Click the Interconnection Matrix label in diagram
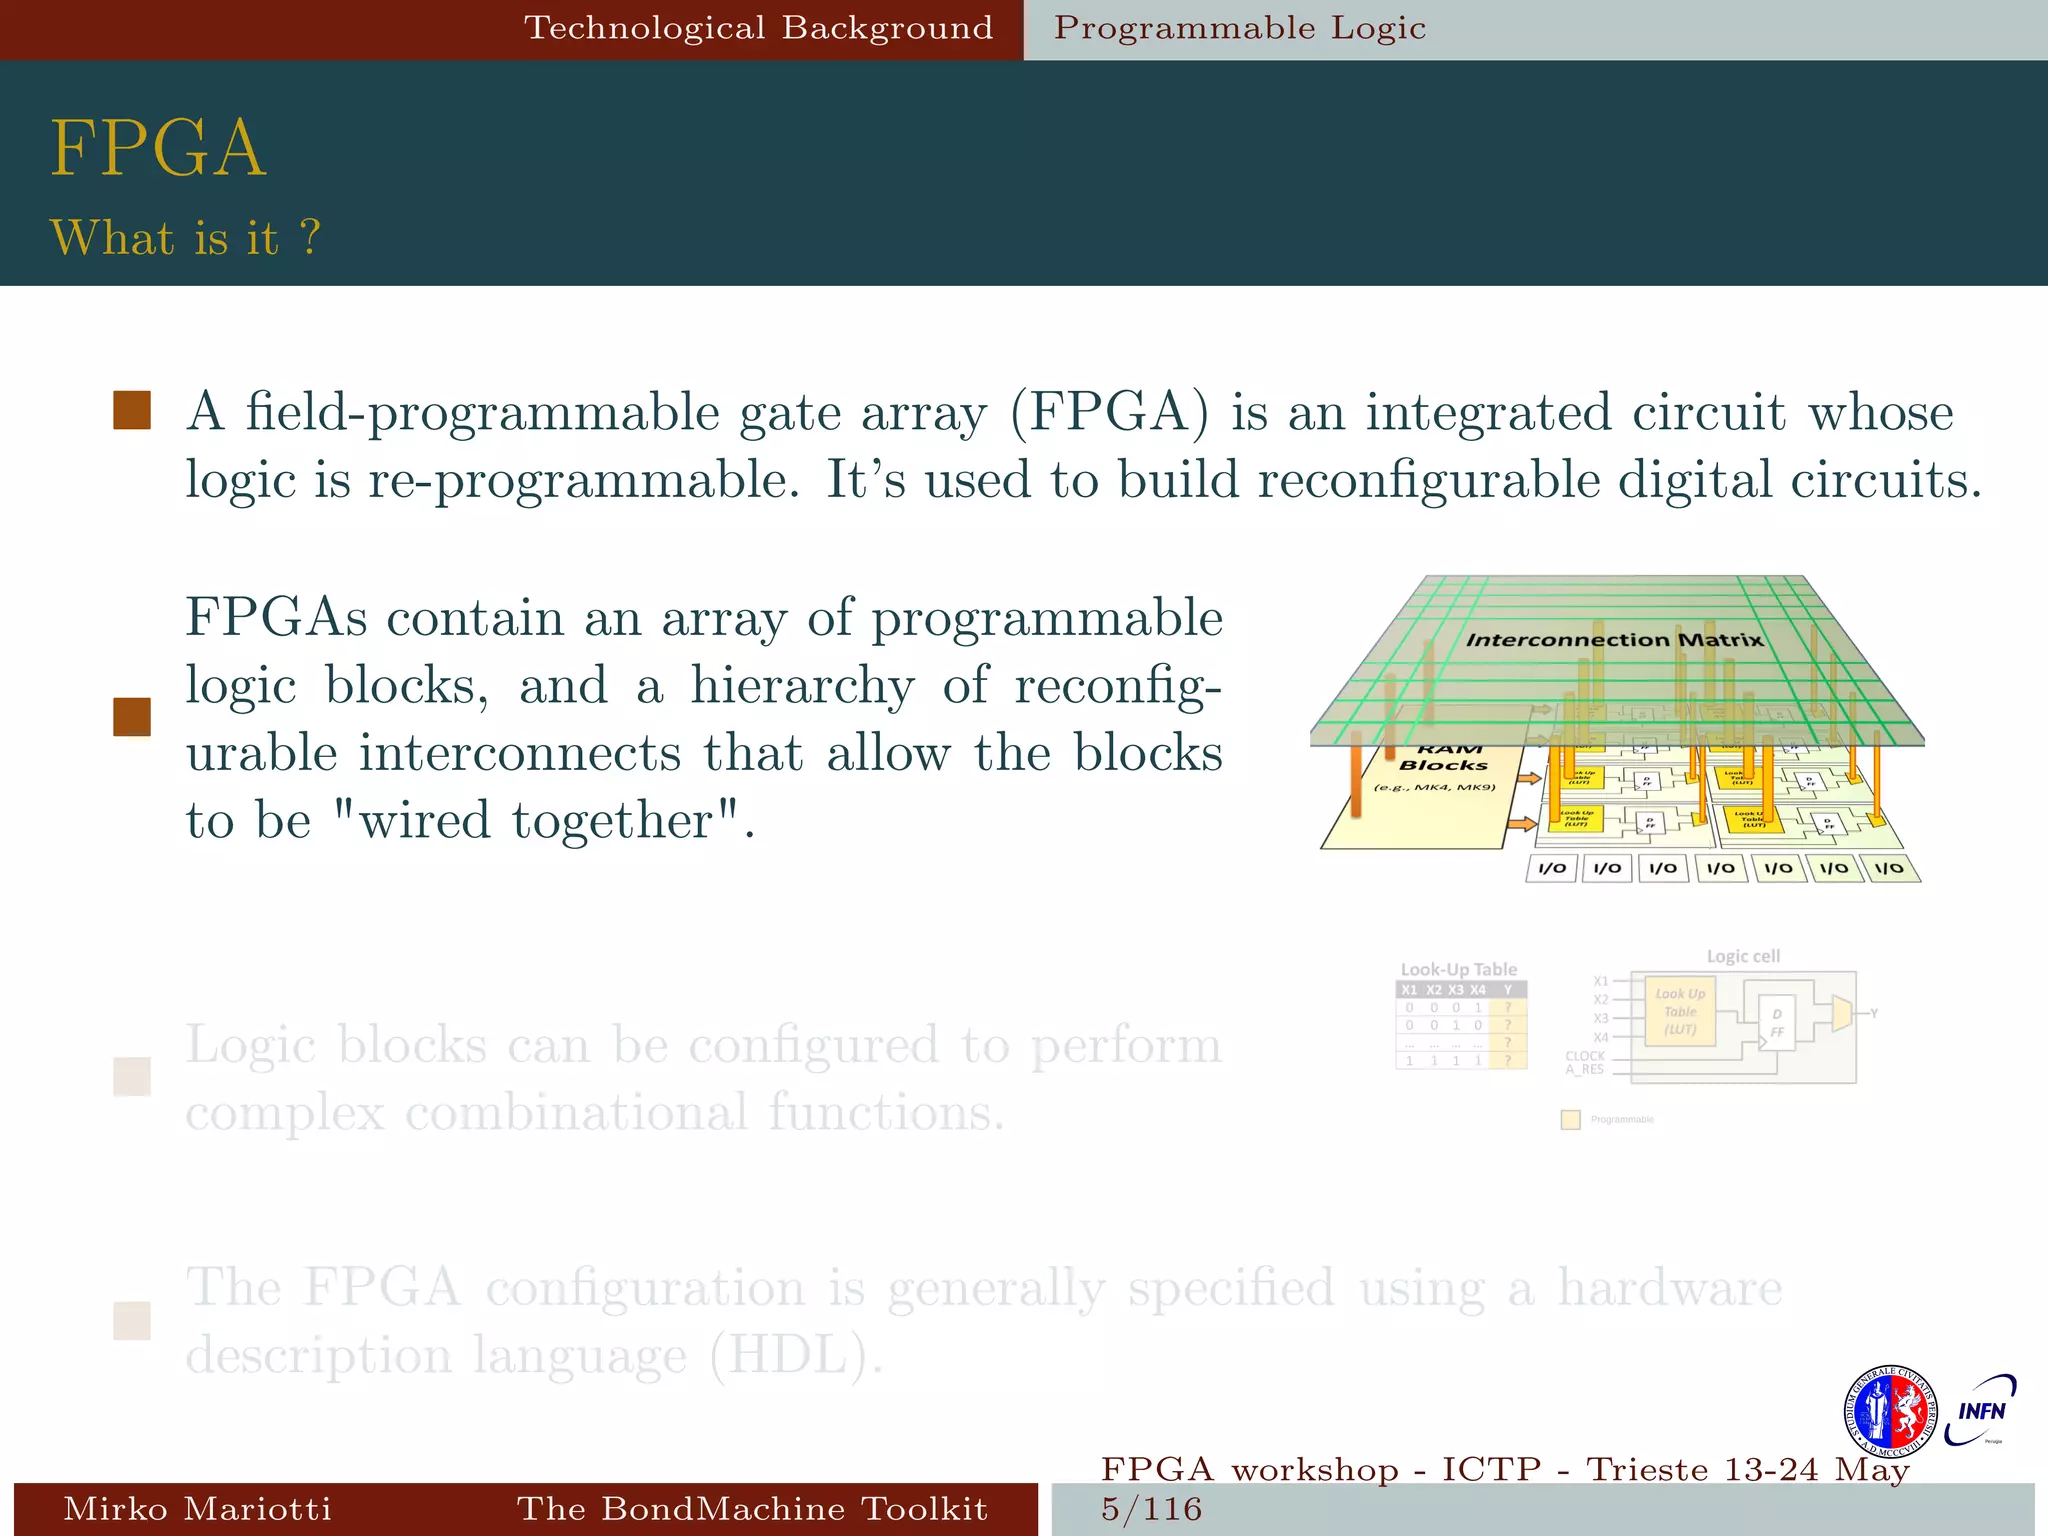This screenshot has height=1536, width=2048. click(x=1614, y=640)
